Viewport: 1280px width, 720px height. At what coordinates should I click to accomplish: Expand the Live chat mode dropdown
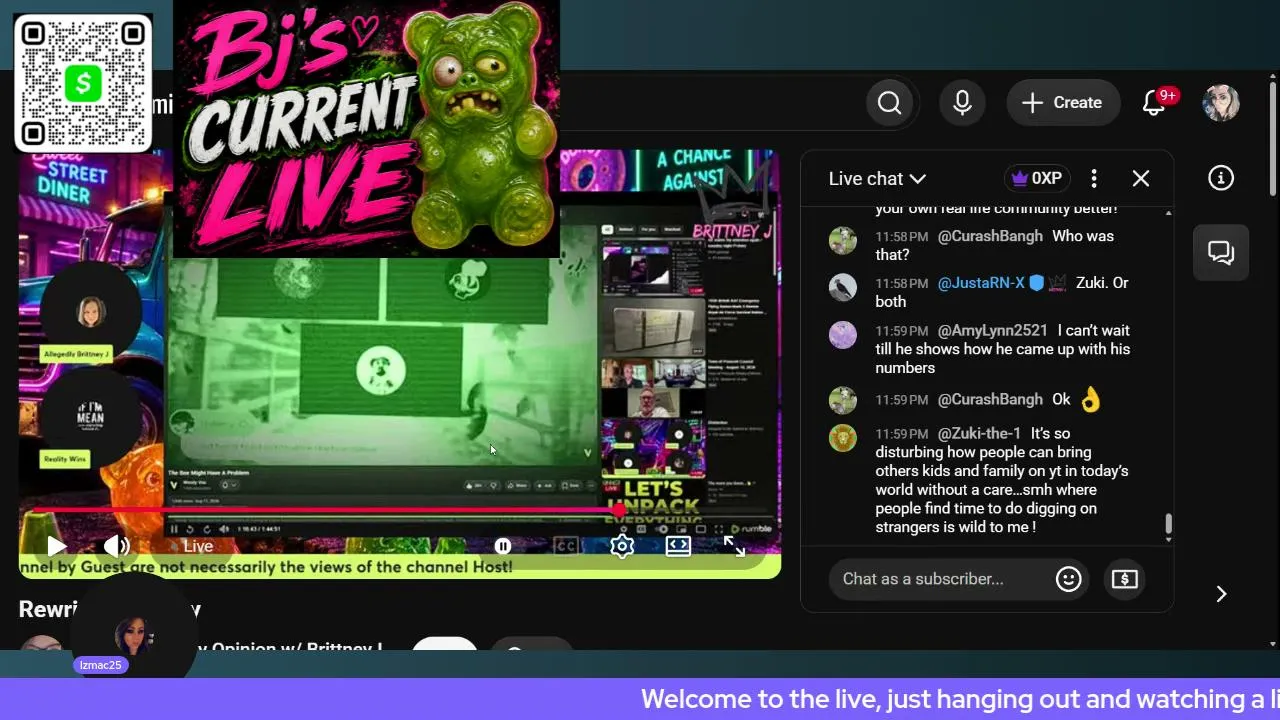[x=877, y=179]
